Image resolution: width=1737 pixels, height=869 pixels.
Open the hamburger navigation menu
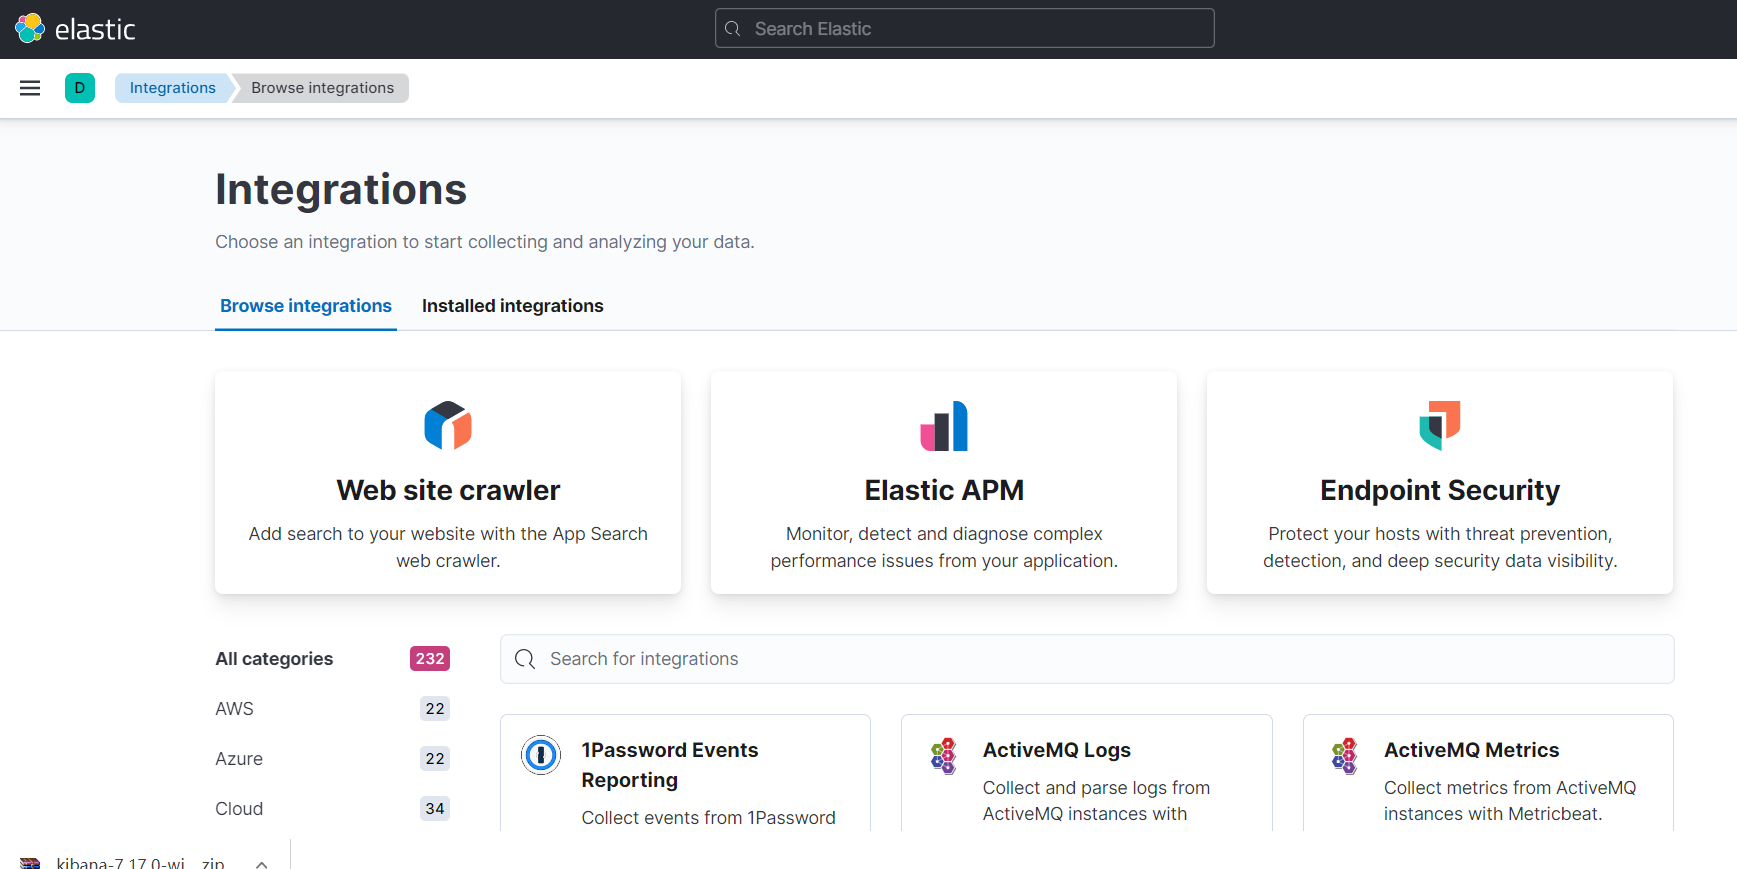[30, 88]
